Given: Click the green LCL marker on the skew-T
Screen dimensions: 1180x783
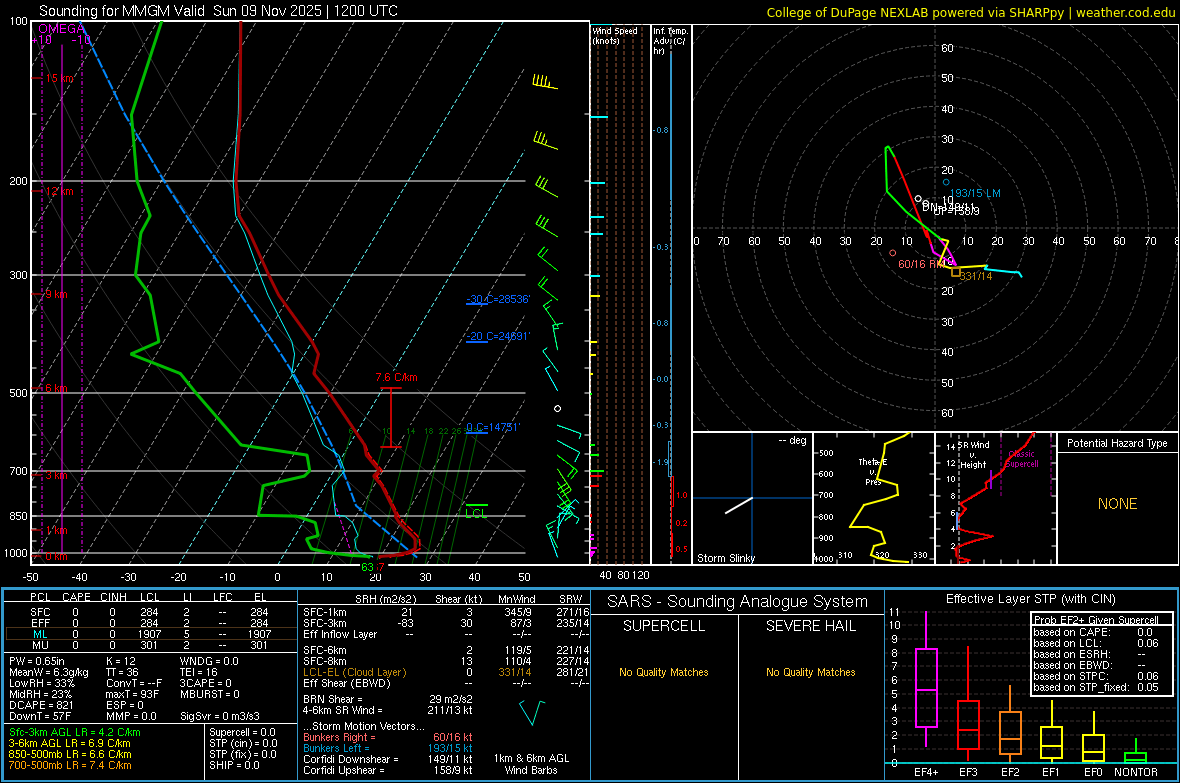Looking at the screenshot, I should (476, 512).
